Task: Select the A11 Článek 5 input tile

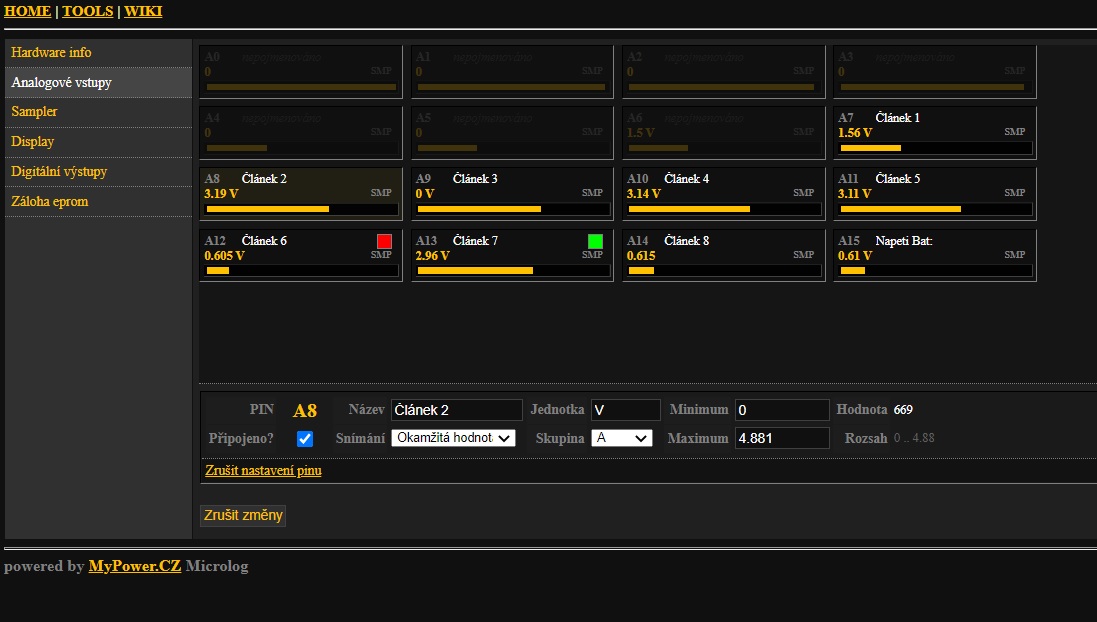Action: [934, 194]
